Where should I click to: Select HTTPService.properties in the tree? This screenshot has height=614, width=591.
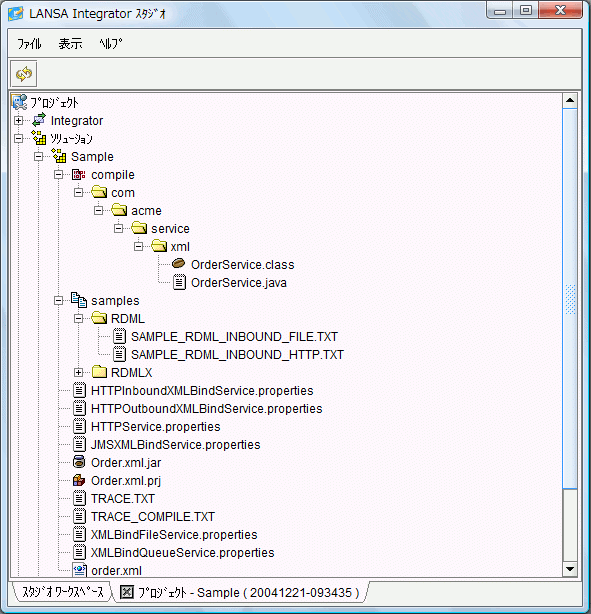(x=155, y=427)
